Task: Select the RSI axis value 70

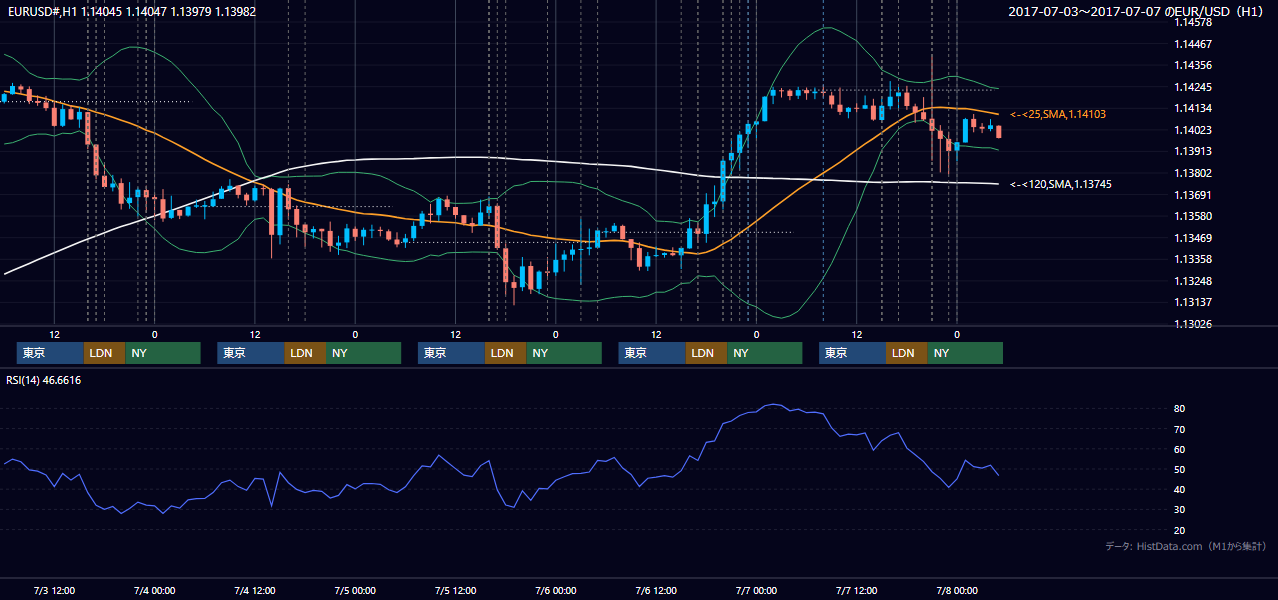Action: pos(1180,429)
